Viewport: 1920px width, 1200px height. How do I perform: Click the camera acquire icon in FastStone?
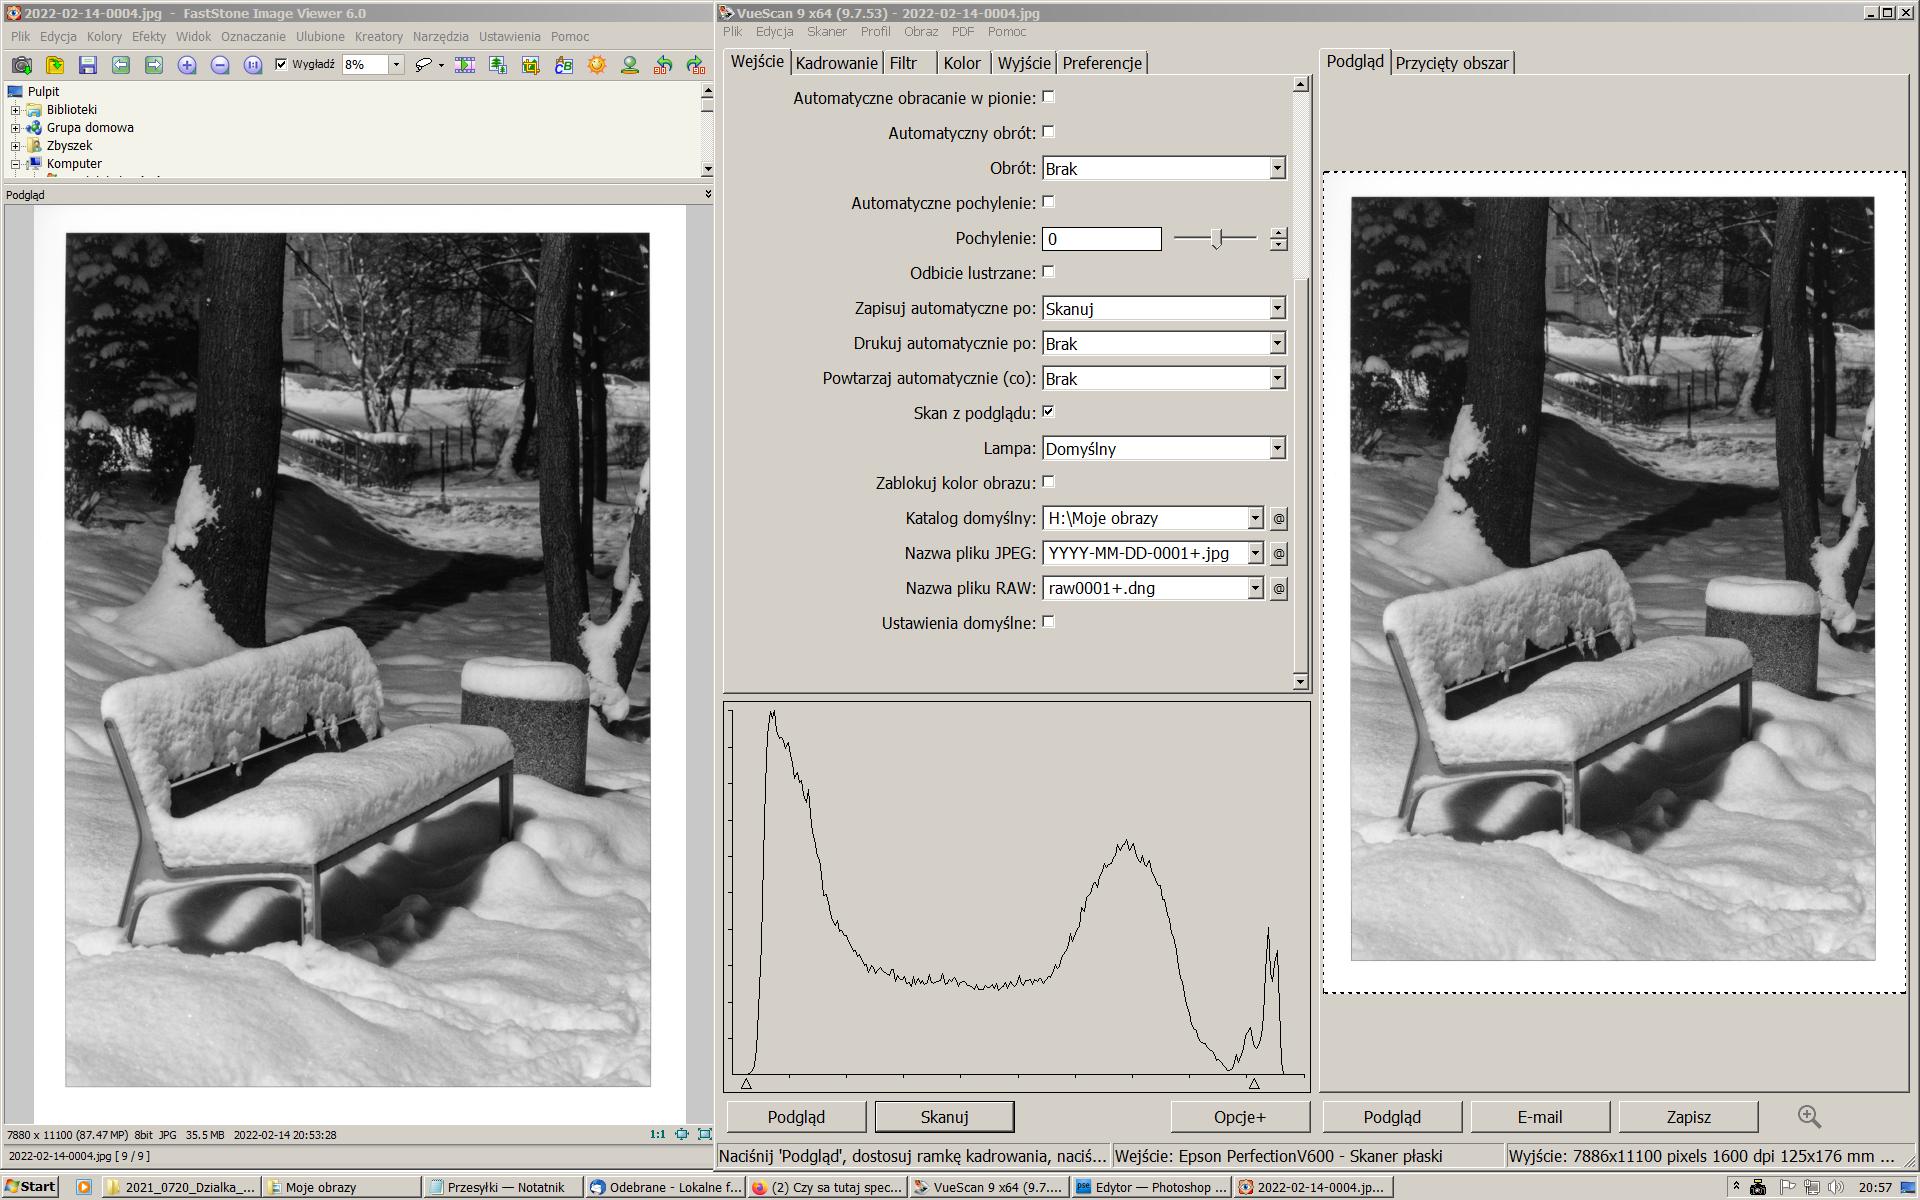pos(22,65)
